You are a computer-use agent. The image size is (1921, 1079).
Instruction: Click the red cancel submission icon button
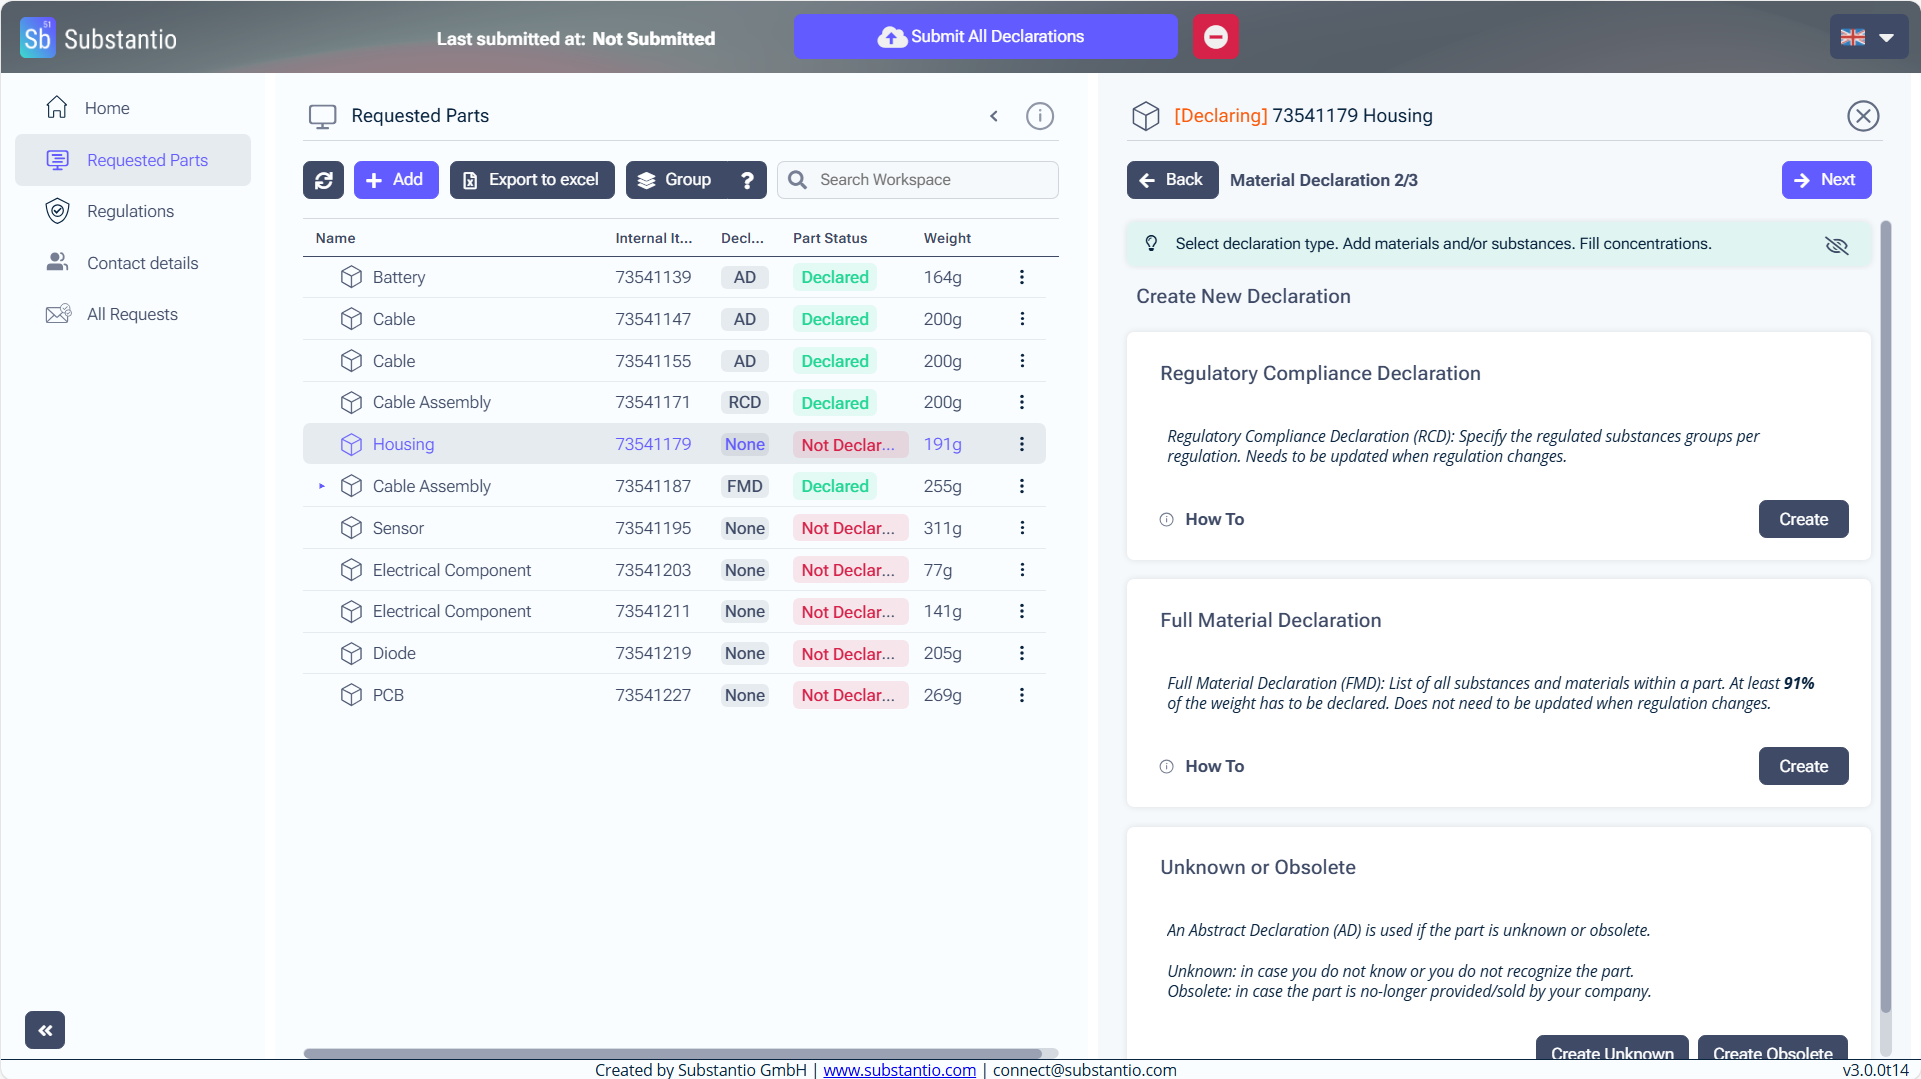pyautogui.click(x=1215, y=37)
